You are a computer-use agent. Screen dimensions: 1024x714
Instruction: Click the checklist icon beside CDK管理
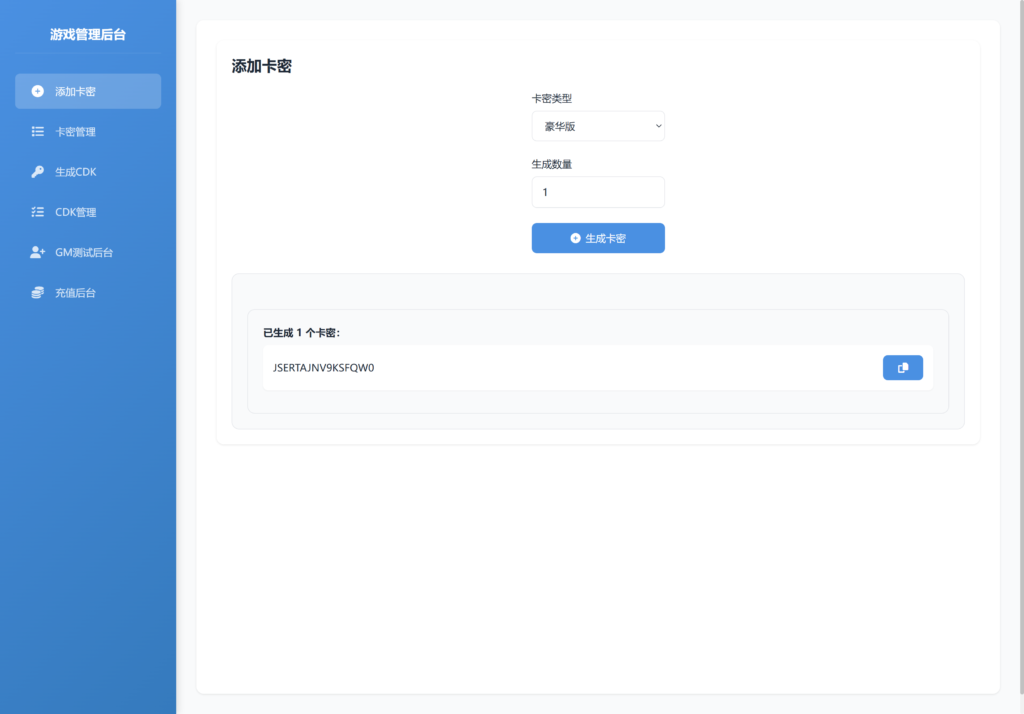pos(38,212)
